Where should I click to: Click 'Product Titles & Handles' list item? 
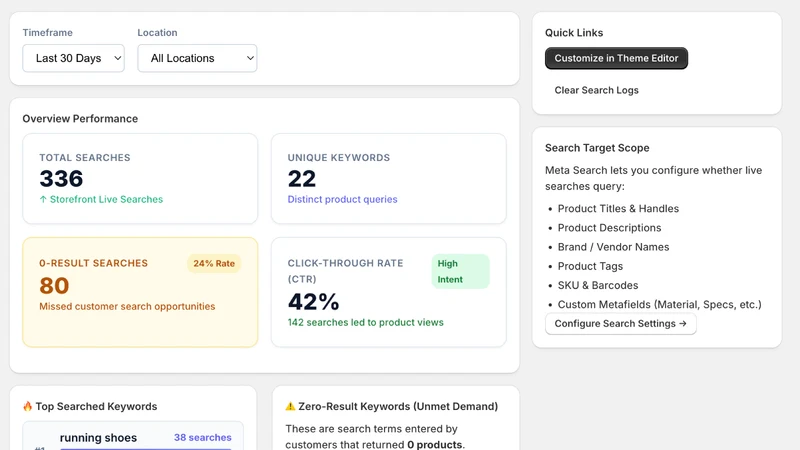point(618,209)
